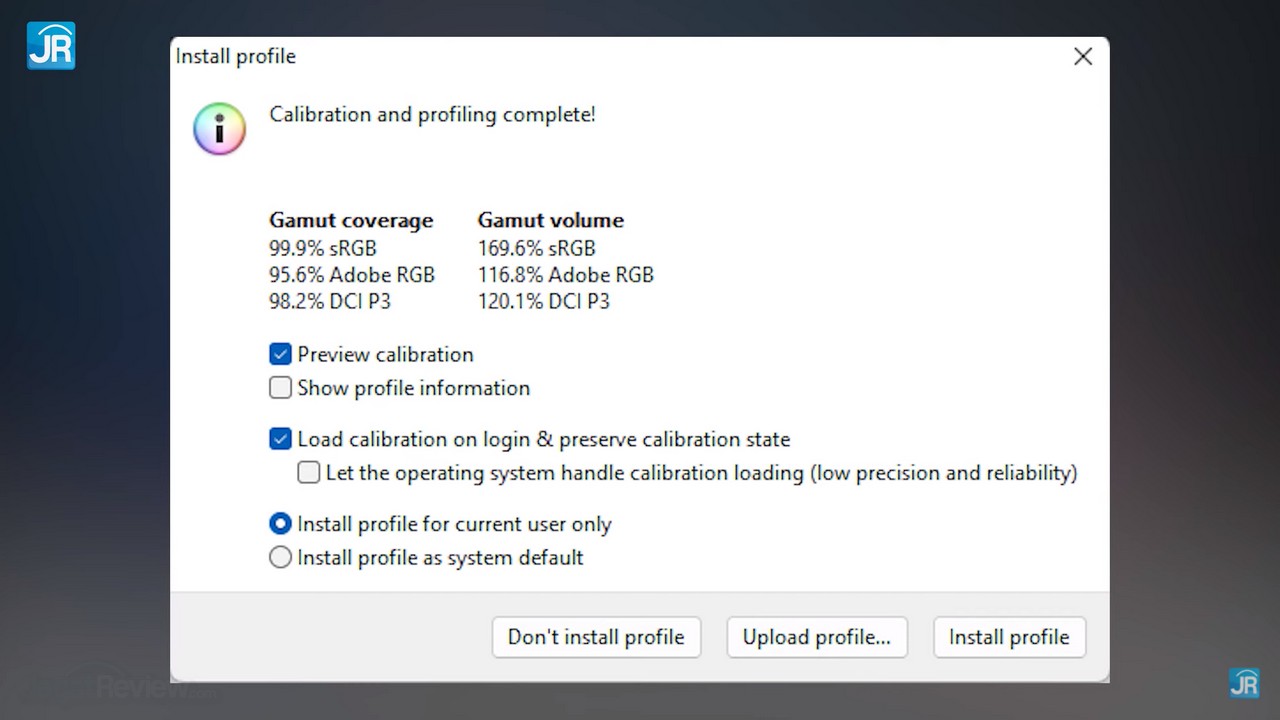The width and height of the screenshot is (1280, 720).
Task: Select the 98.2% DCI P3 coverage value
Action: (329, 301)
